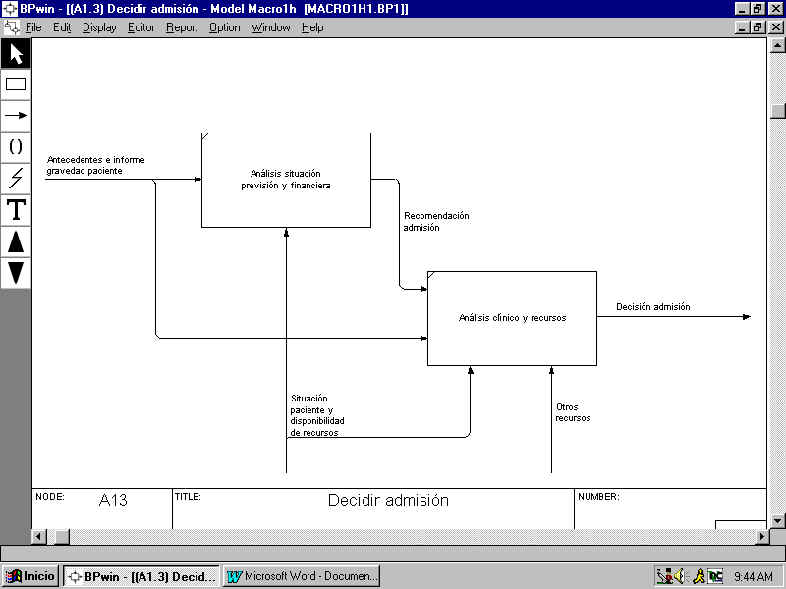Click the horizontal scrollbar right arrow
Screen dimensions: 786x589
coord(762,536)
